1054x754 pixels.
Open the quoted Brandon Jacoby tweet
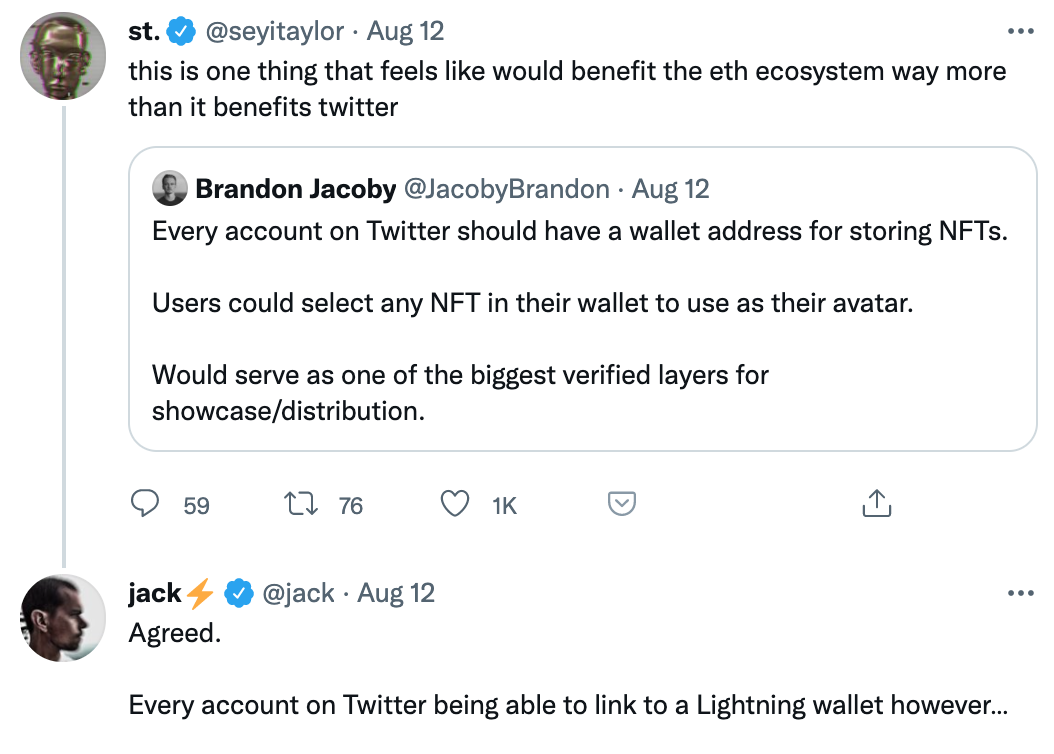[582, 320]
